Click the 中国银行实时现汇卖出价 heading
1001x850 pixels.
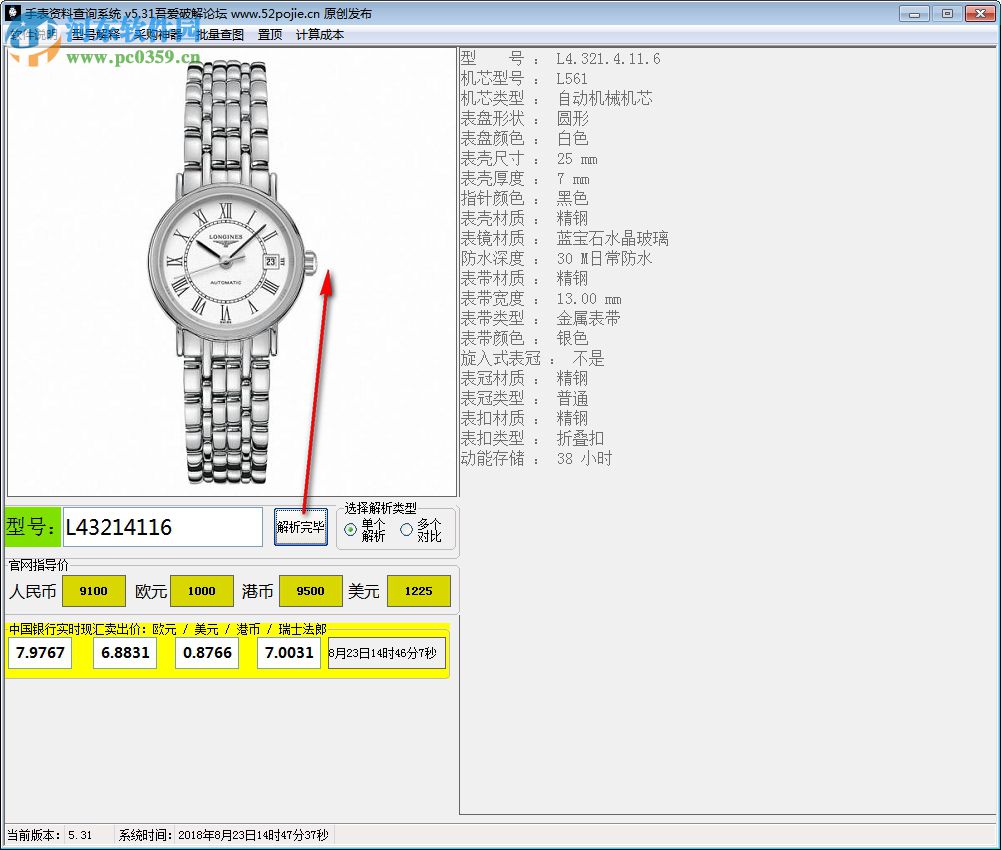167,630
